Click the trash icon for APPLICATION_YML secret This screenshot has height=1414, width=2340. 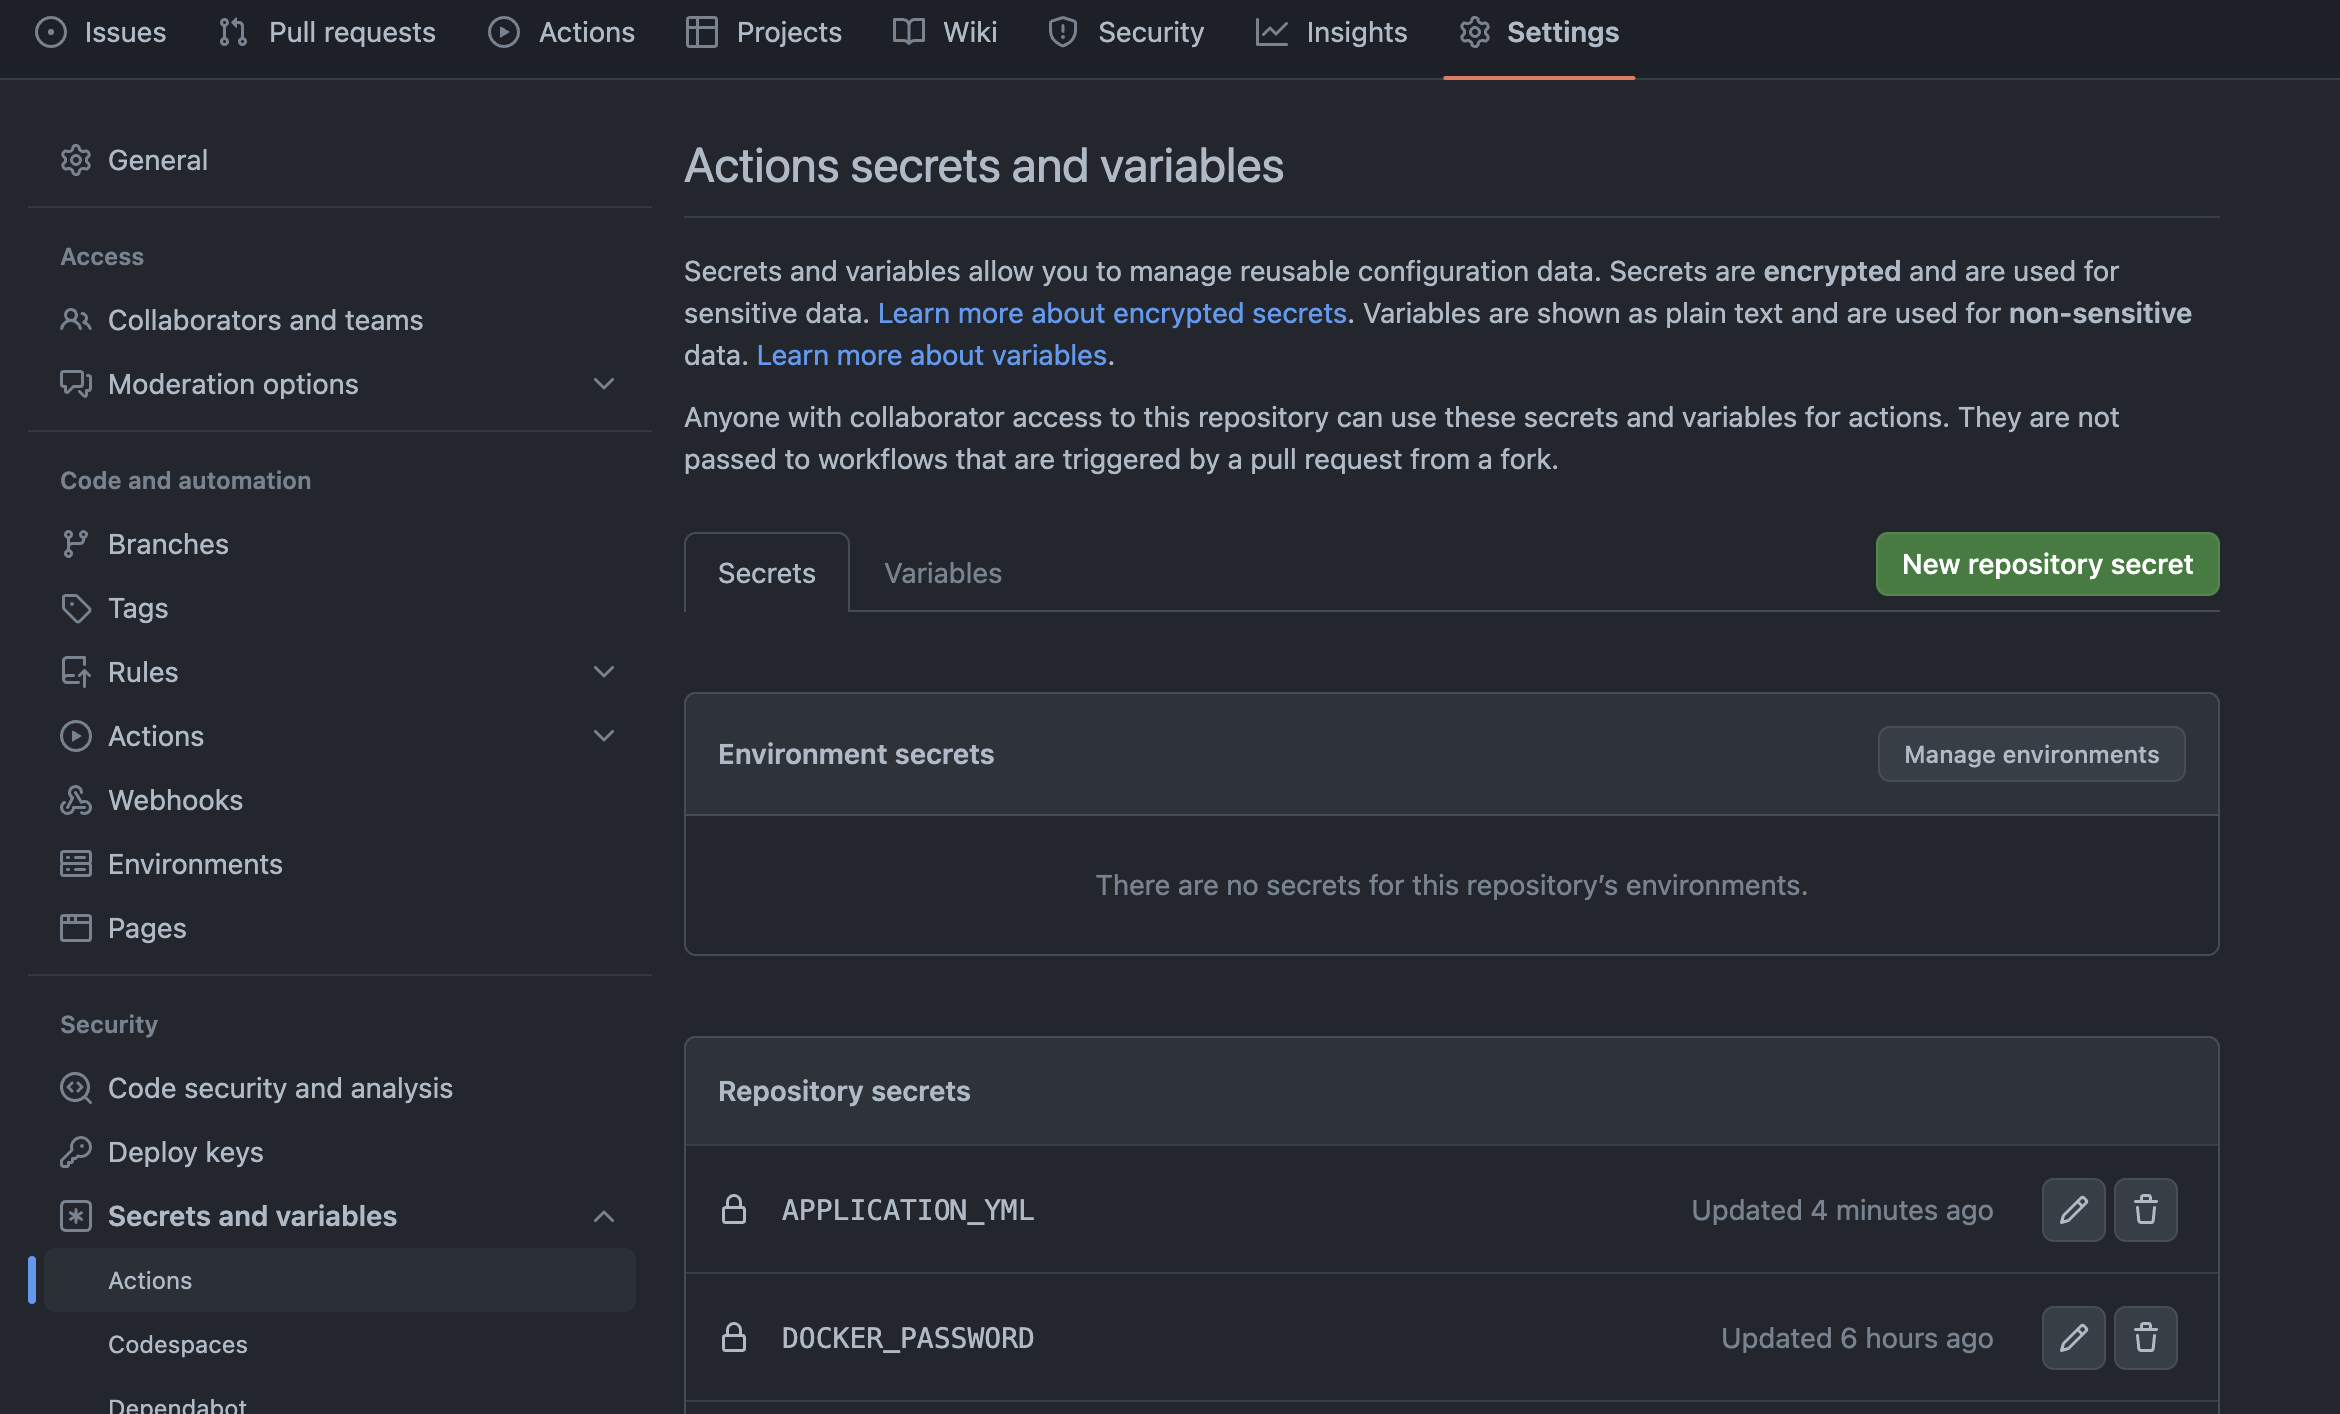coord(2145,1210)
